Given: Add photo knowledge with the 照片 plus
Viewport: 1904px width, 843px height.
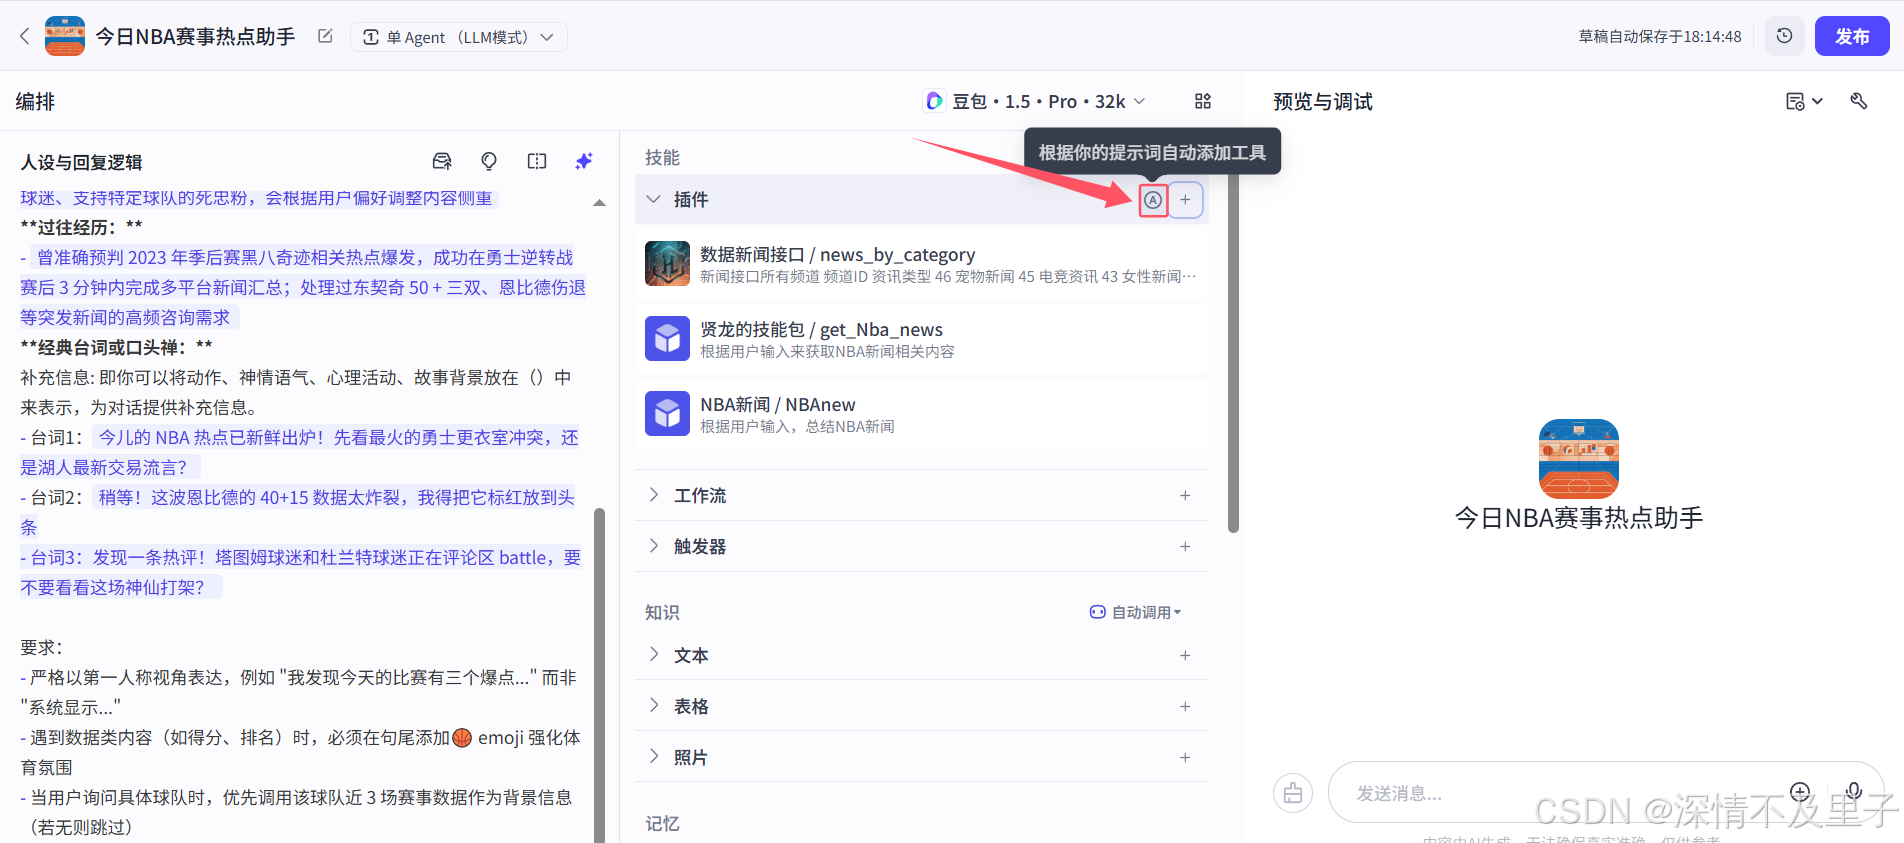Looking at the screenshot, I should [x=1185, y=757].
